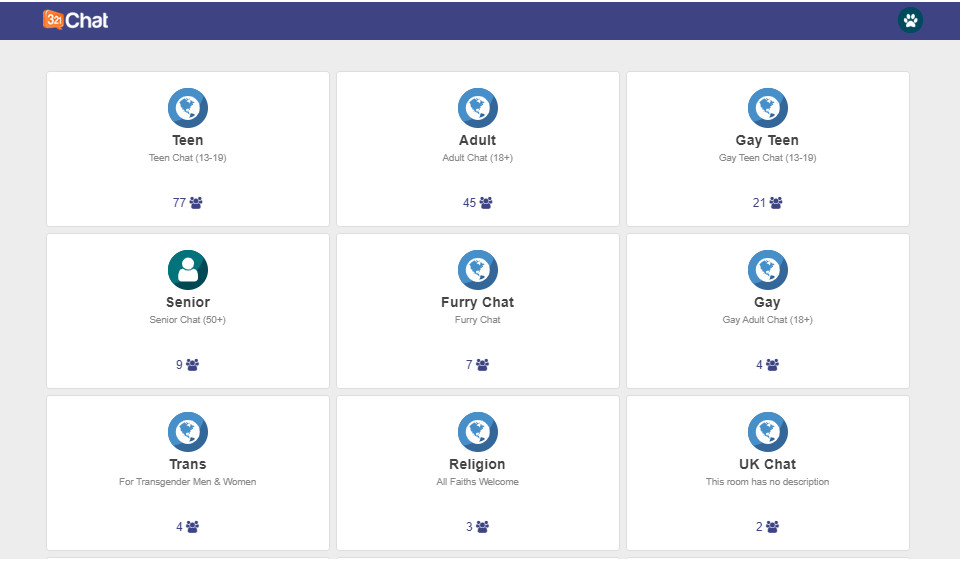This screenshot has height=561, width=960.
Task: Click the Furry Chat globe icon
Action: tap(478, 270)
